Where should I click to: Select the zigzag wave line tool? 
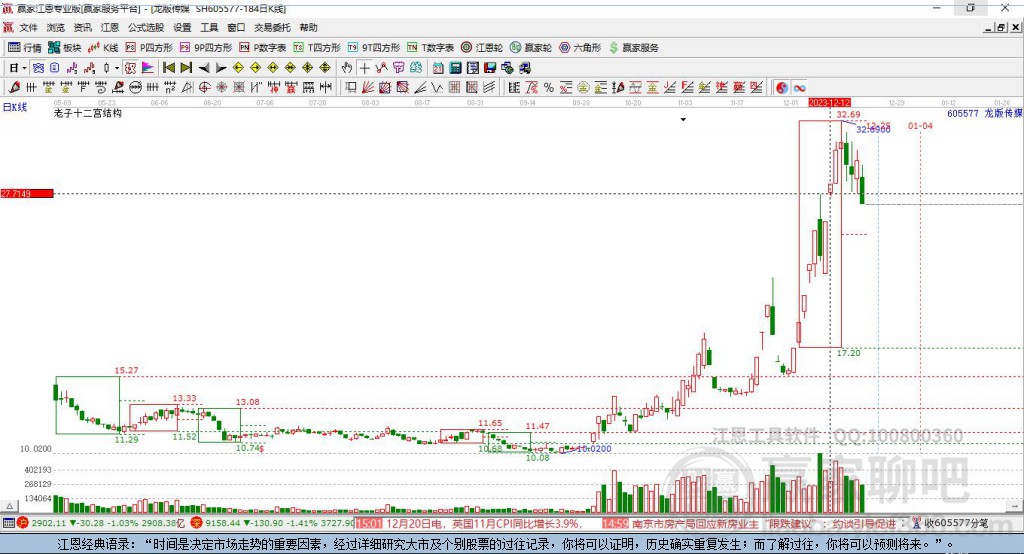pyautogui.click(x=436, y=88)
